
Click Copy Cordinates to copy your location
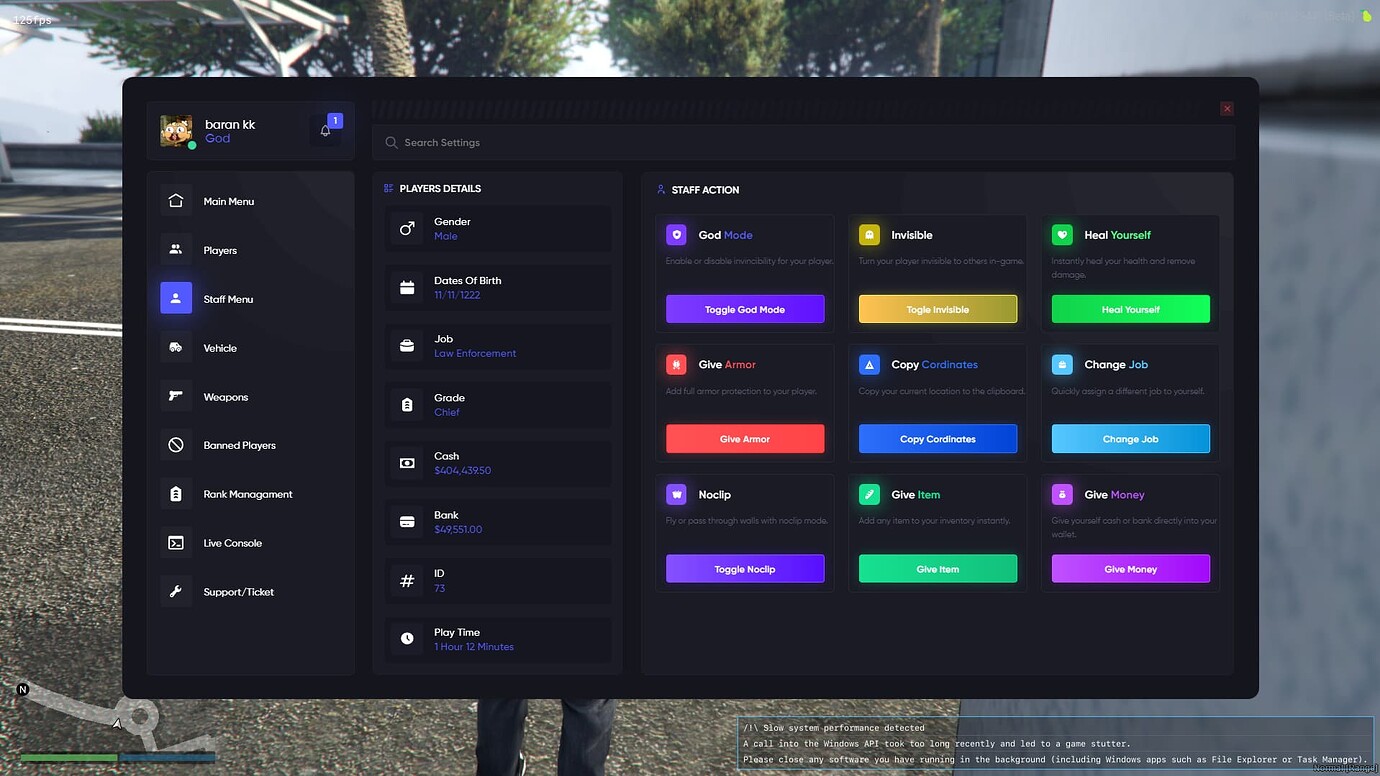[937, 438]
